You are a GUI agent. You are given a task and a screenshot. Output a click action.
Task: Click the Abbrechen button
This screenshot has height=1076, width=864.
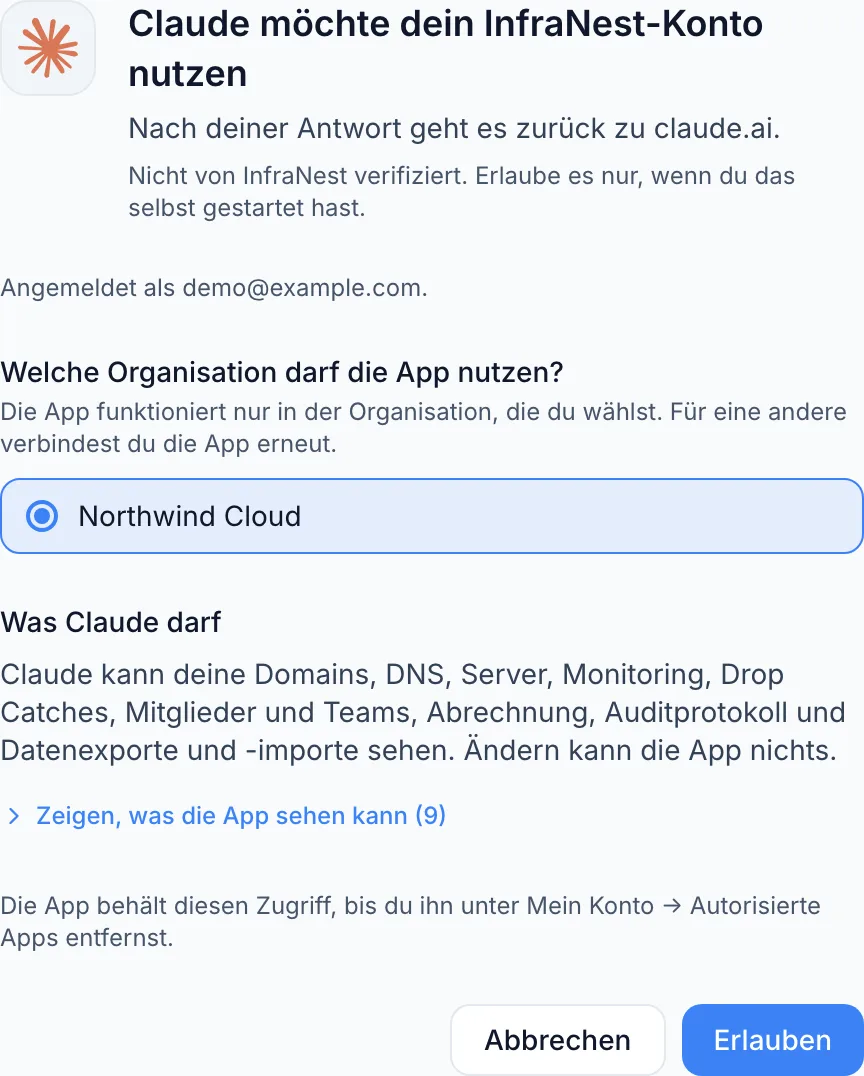(558, 1040)
